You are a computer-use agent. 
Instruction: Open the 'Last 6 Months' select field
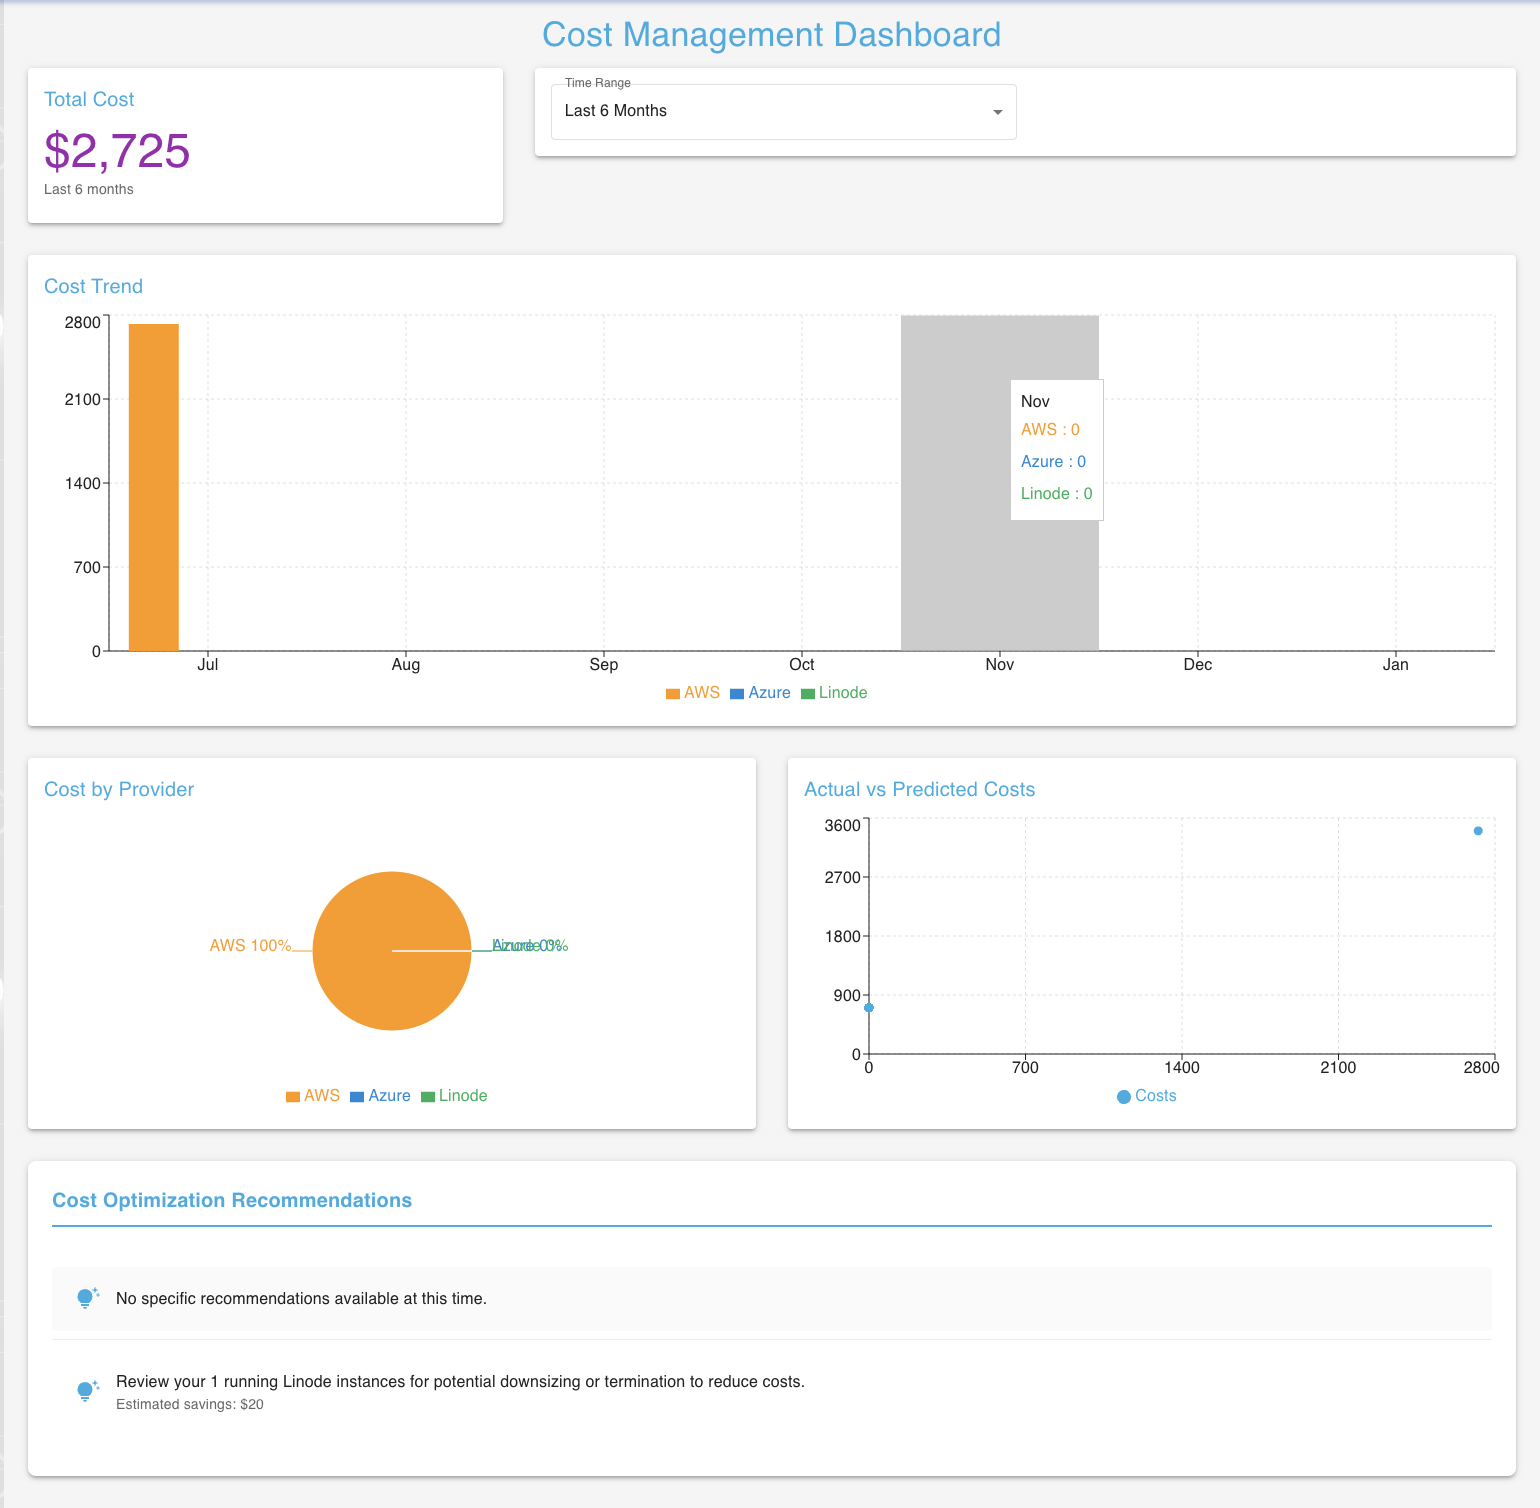pyautogui.click(x=770, y=112)
